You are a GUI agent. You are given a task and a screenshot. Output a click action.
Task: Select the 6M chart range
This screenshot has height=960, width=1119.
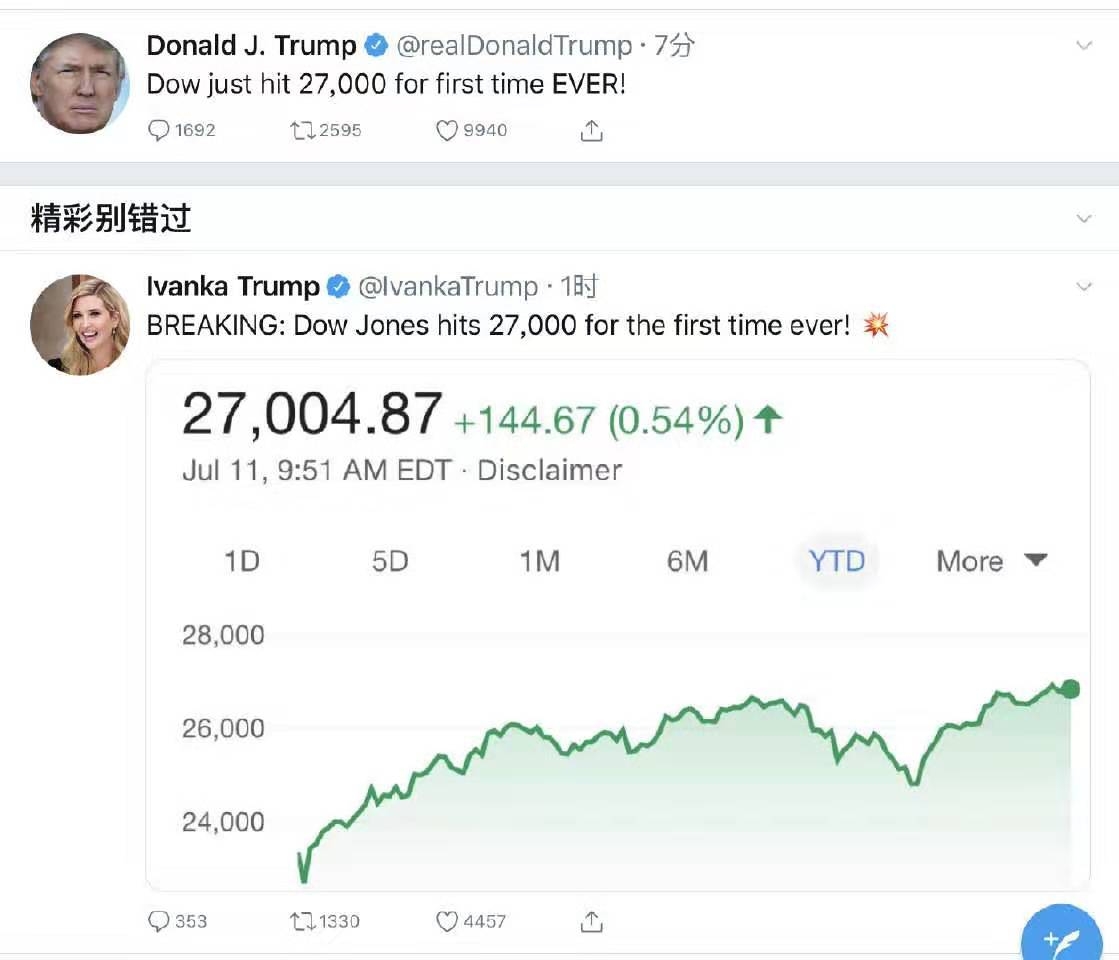point(687,561)
